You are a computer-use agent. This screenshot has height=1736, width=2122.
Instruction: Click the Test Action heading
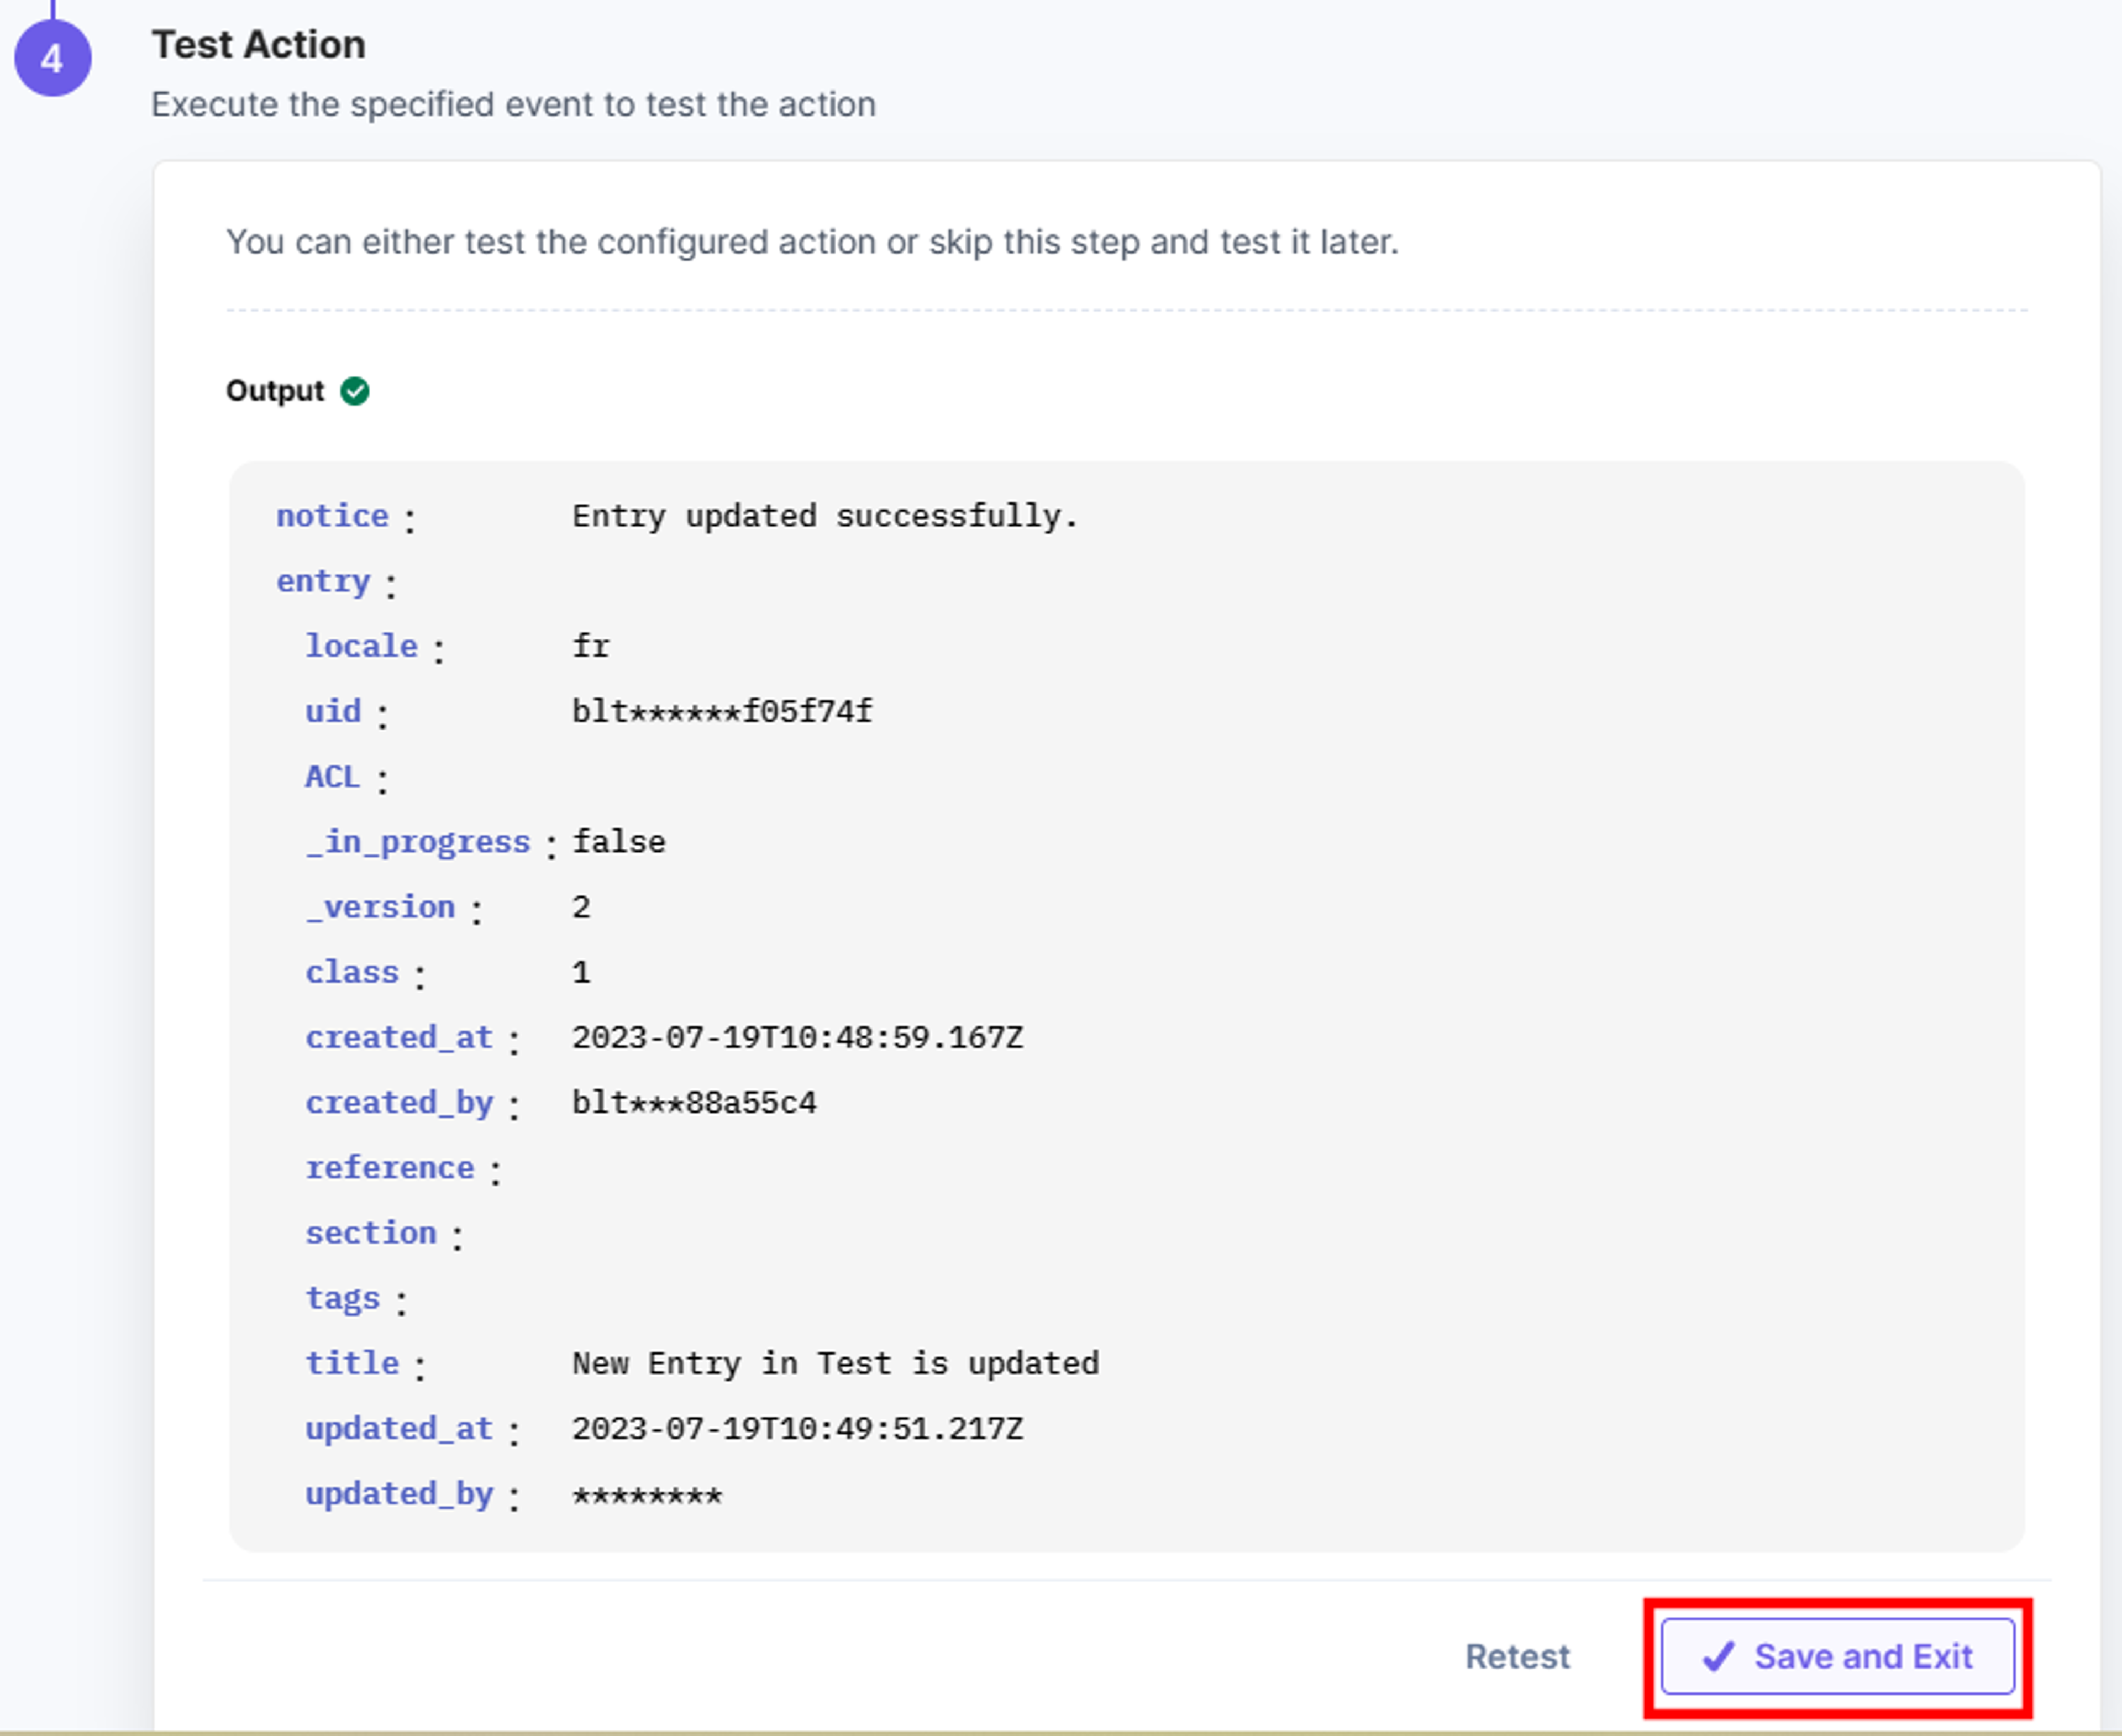point(258,45)
